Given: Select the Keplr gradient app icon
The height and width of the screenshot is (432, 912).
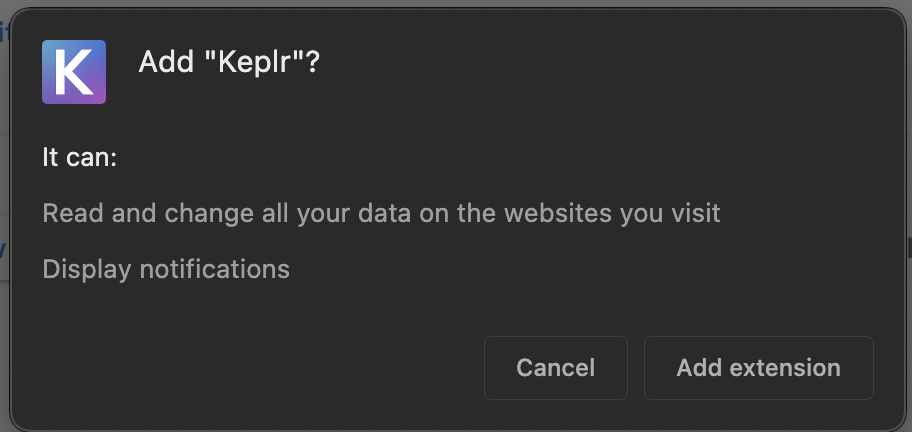Looking at the screenshot, I should [x=74, y=72].
